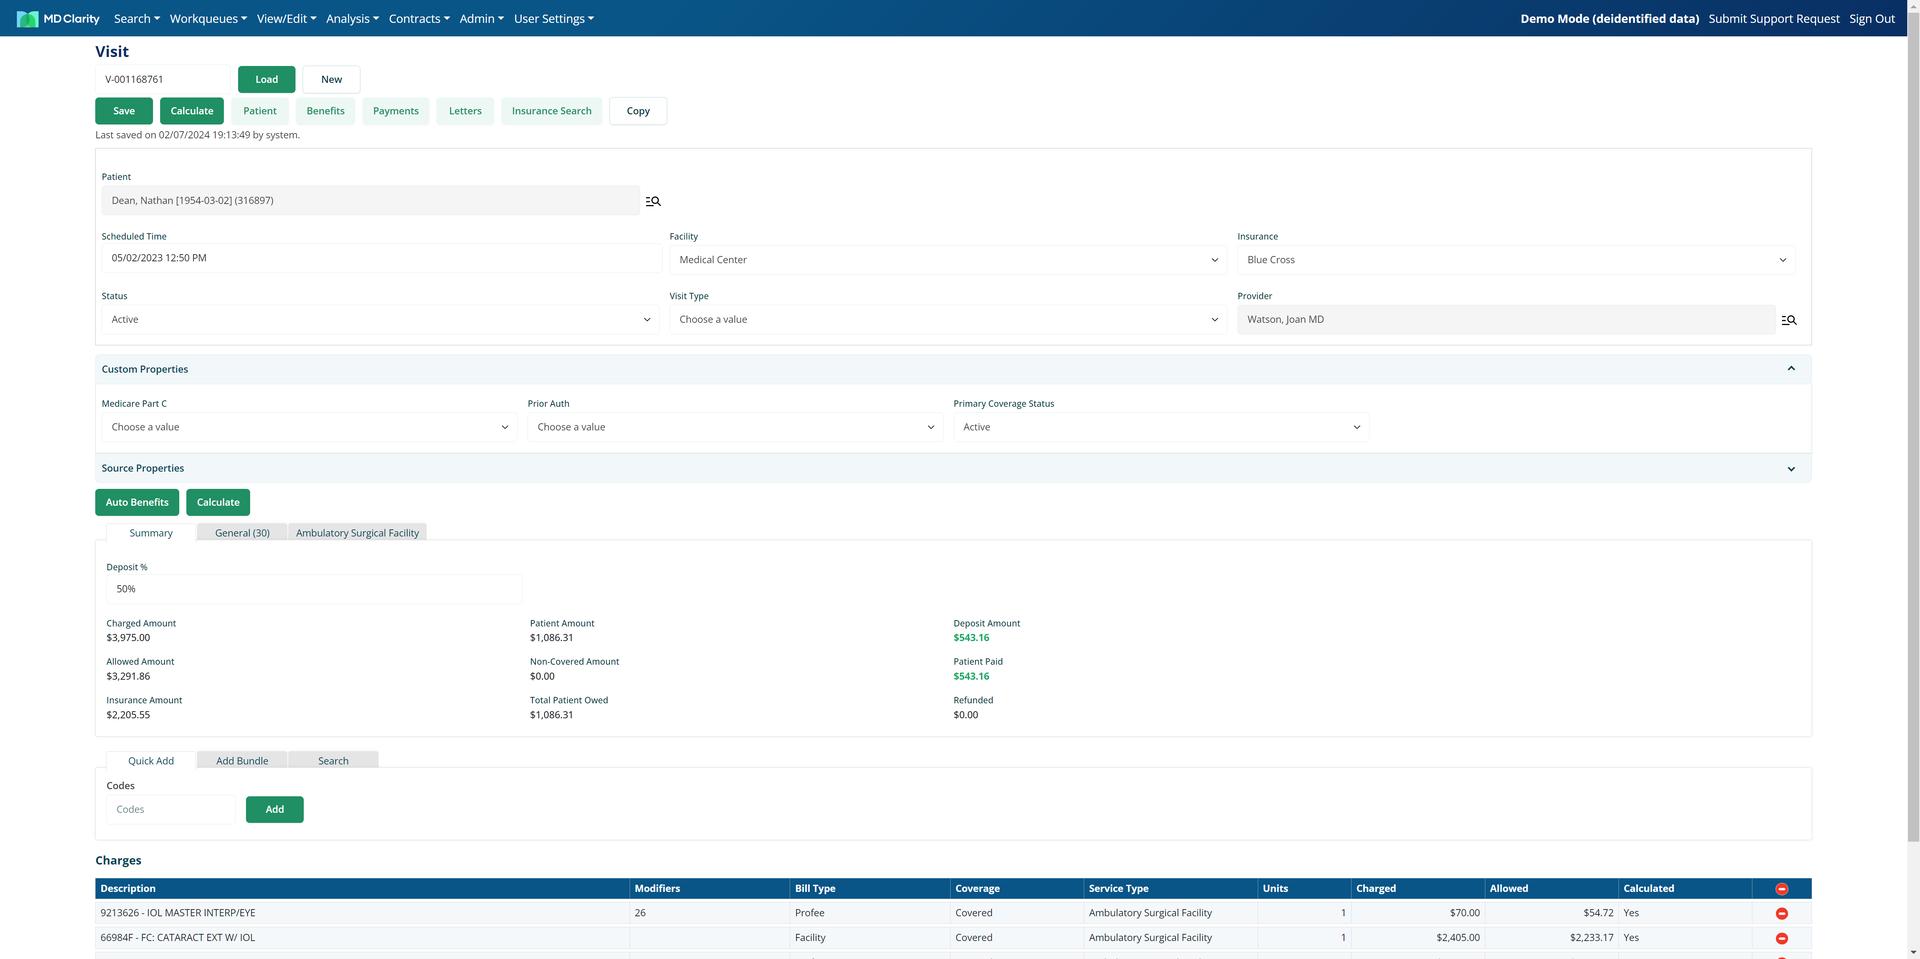Switch to the General (30) tab
Viewport: 1920px width, 959px height.
pos(242,533)
